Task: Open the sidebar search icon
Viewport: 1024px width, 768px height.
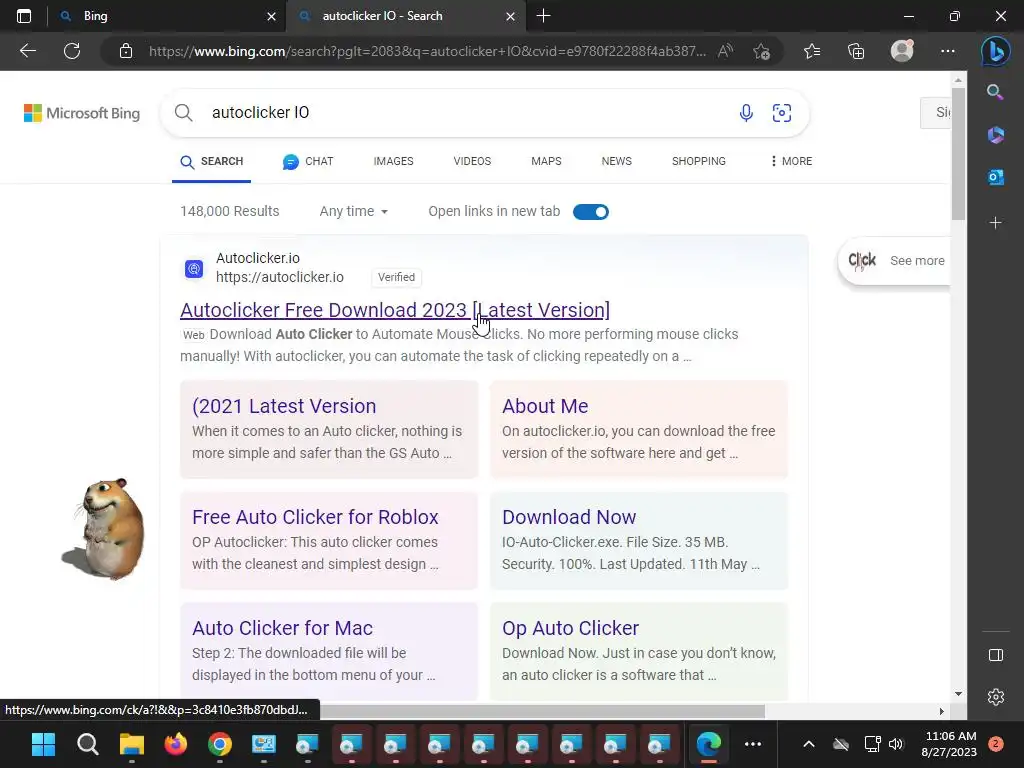Action: pos(995,92)
